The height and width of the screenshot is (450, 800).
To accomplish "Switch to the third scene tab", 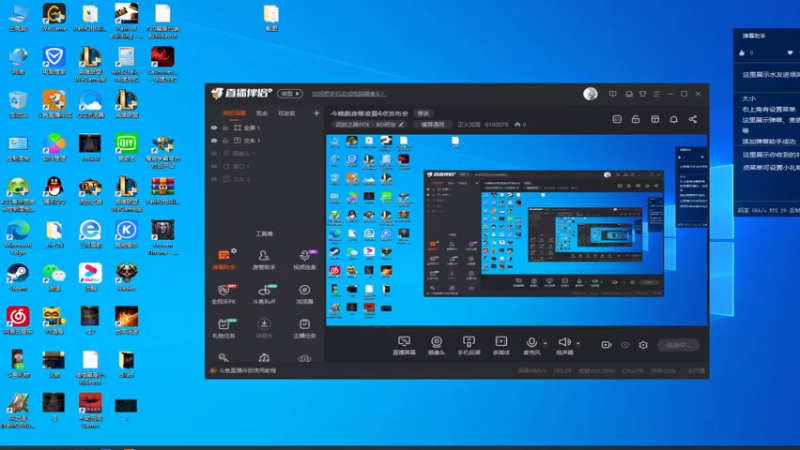I will point(286,113).
